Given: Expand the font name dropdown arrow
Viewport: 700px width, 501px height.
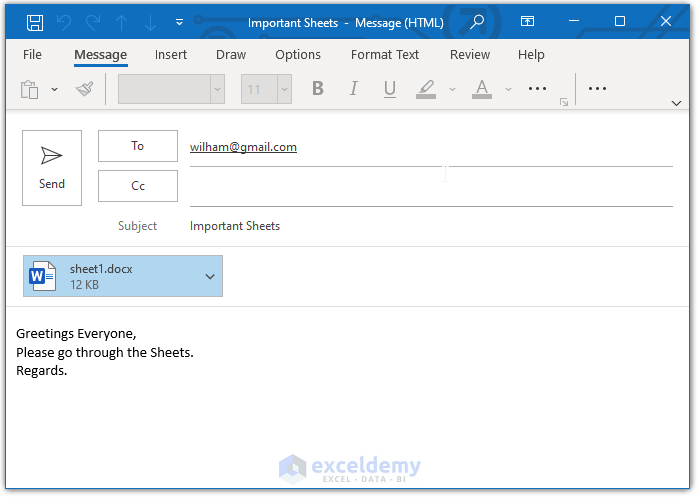Looking at the screenshot, I should pos(217,89).
